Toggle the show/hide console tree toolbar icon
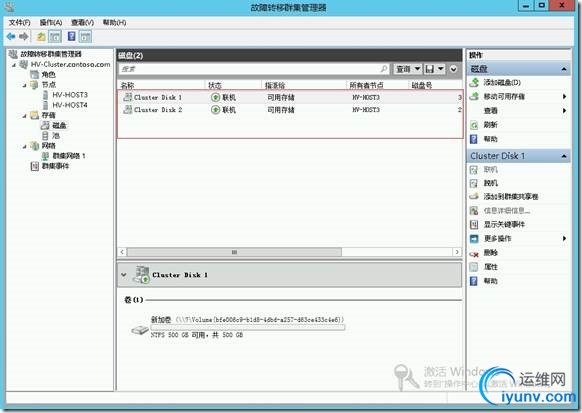The height and width of the screenshot is (413, 582). click(55, 36)
